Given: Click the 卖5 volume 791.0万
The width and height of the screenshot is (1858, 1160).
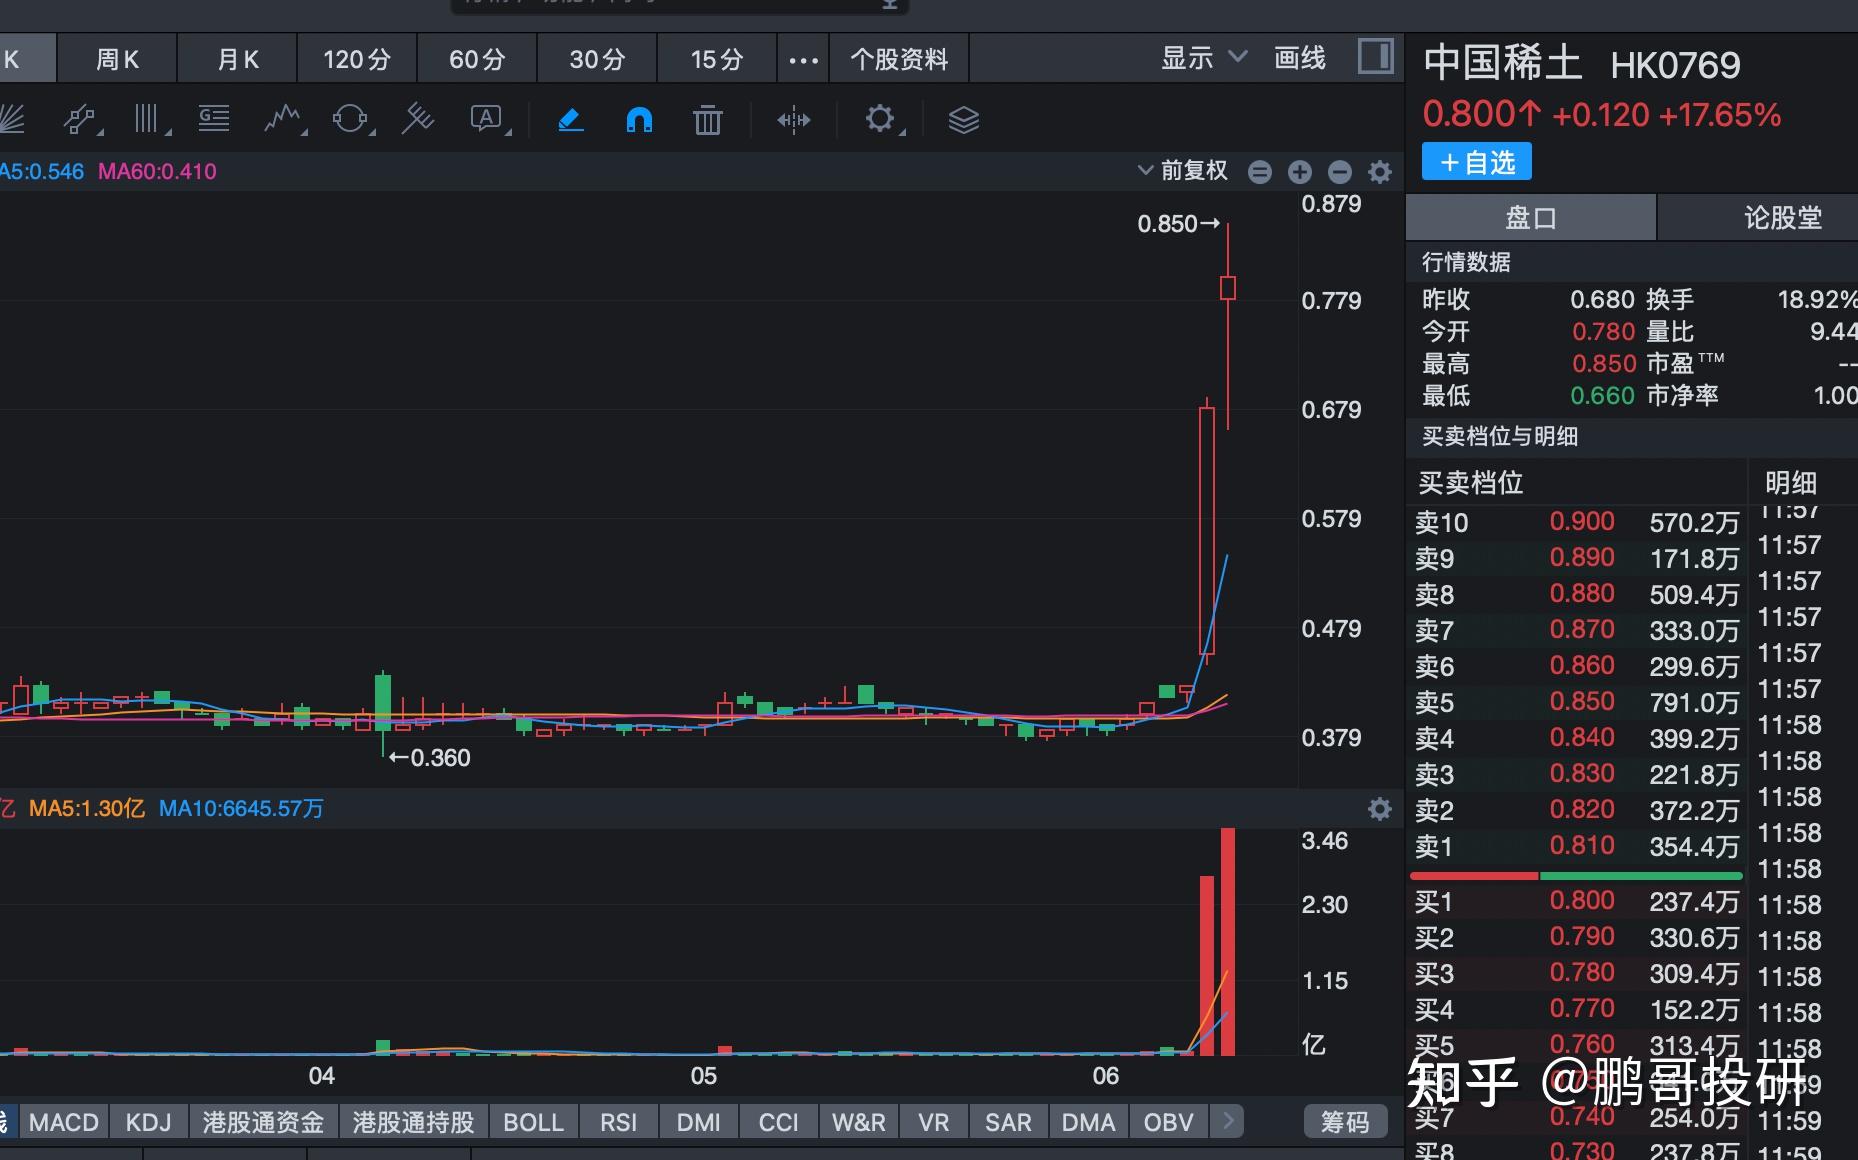Looking at the screenshot, I should click(x=1694, y=702).
